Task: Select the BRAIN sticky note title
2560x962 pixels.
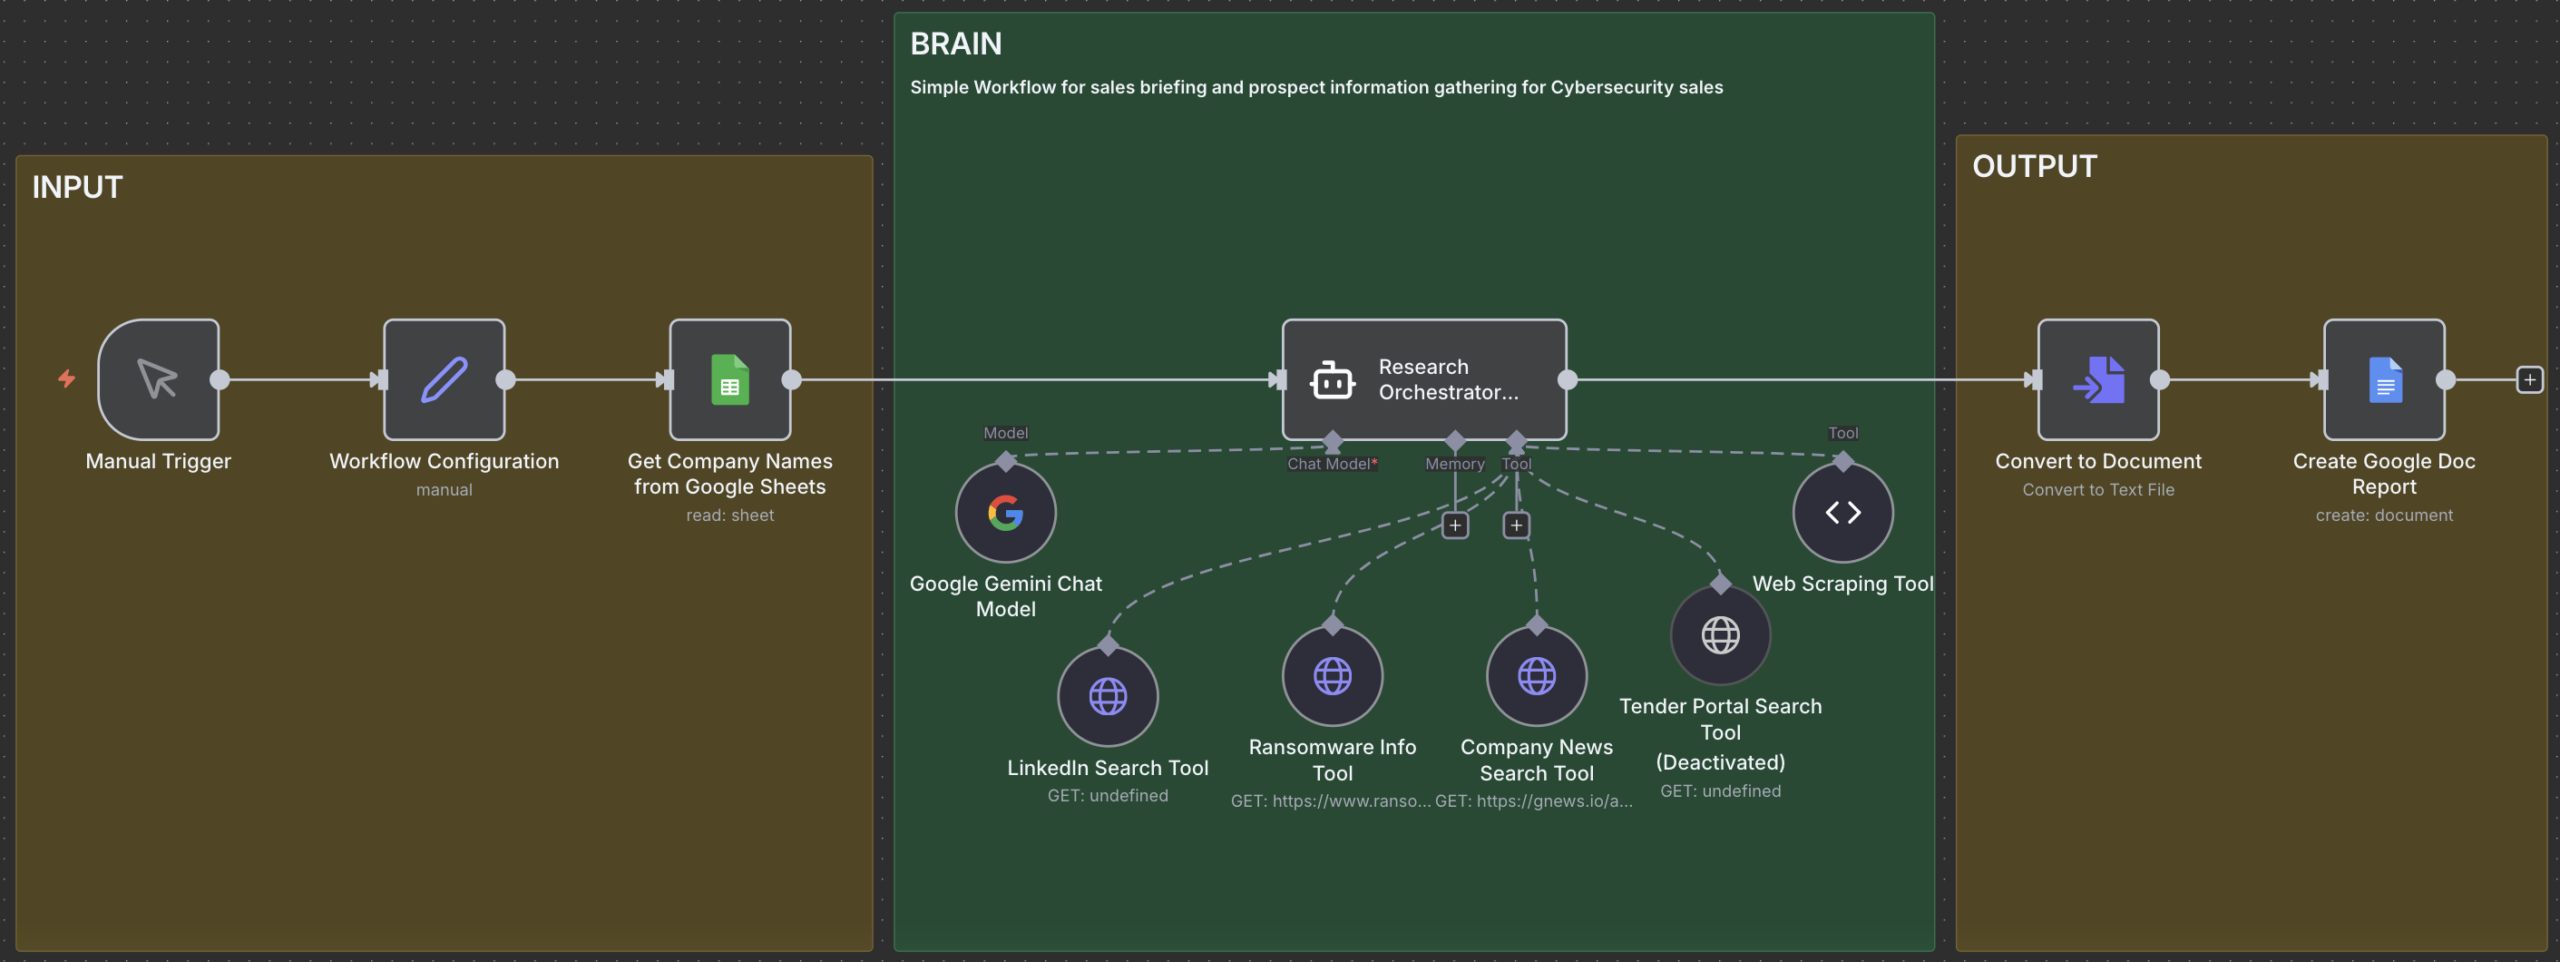Action: [955, 44]
